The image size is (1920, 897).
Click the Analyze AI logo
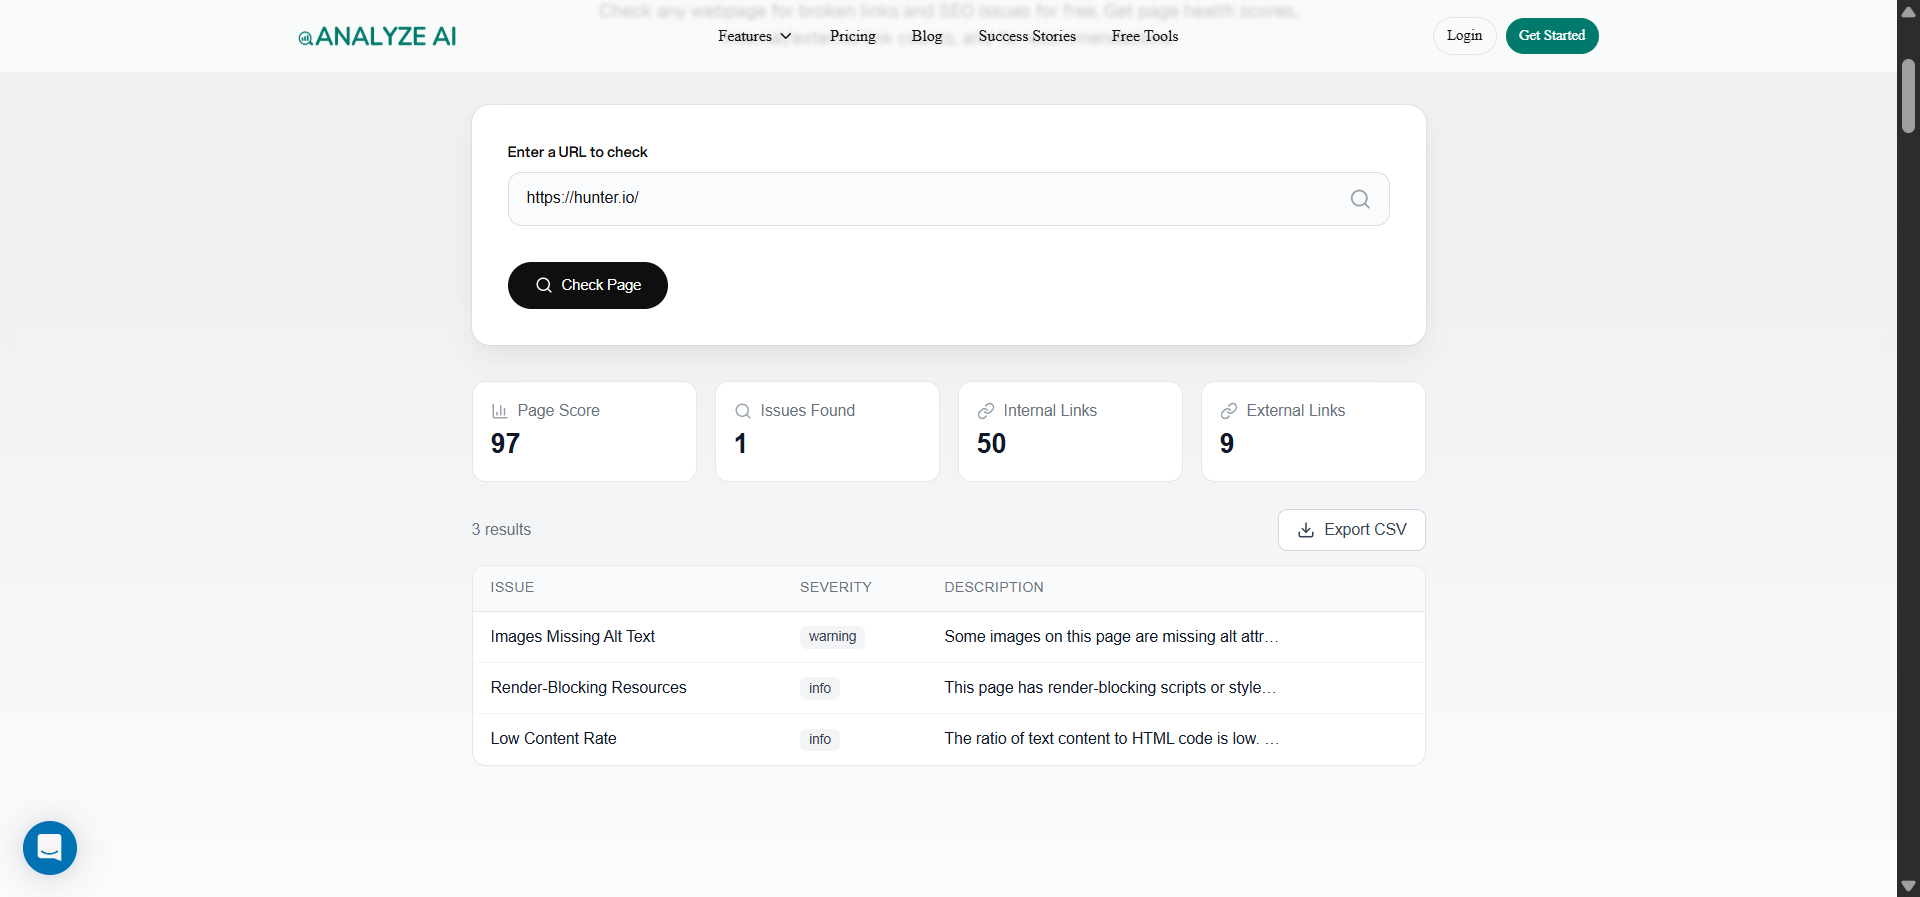[x=377, y=37]
